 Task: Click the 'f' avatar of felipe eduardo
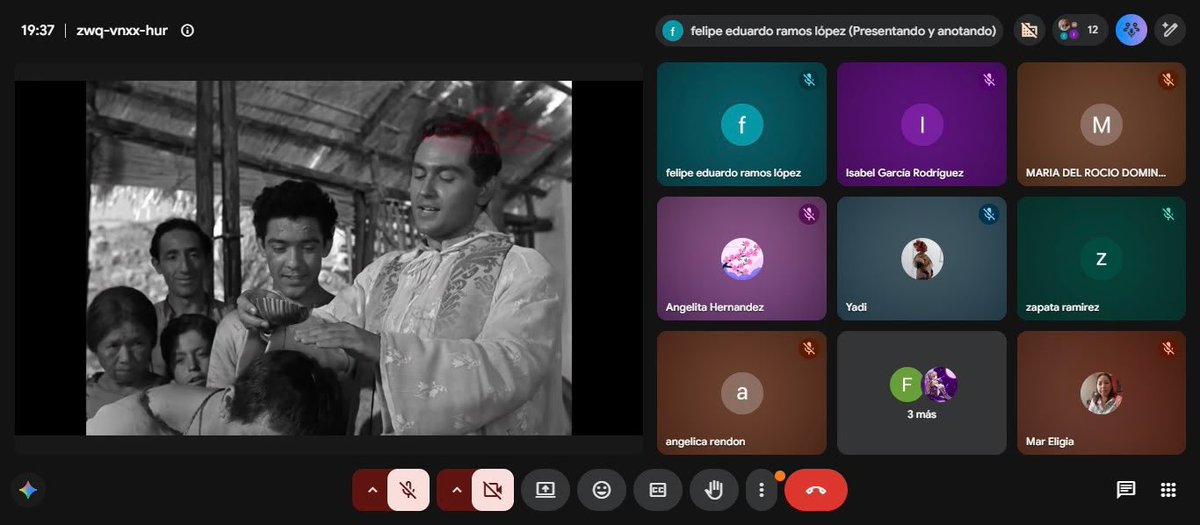742,125
